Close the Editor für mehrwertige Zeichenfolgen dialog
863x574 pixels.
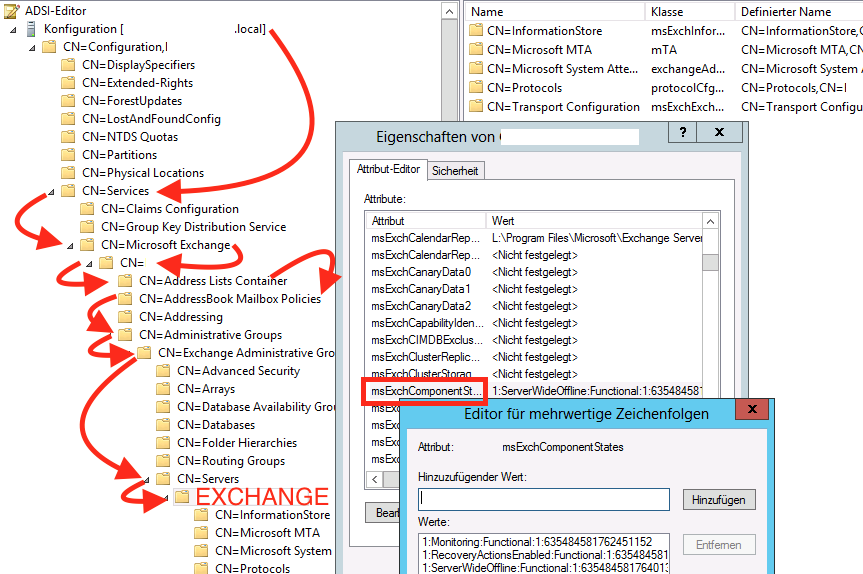pos(752,409)
